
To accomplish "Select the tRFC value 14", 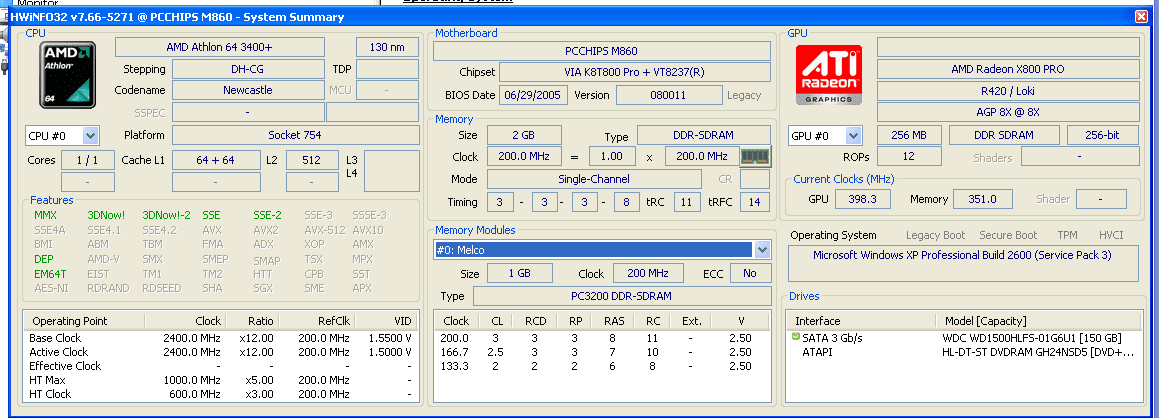I will pos(755,202).
